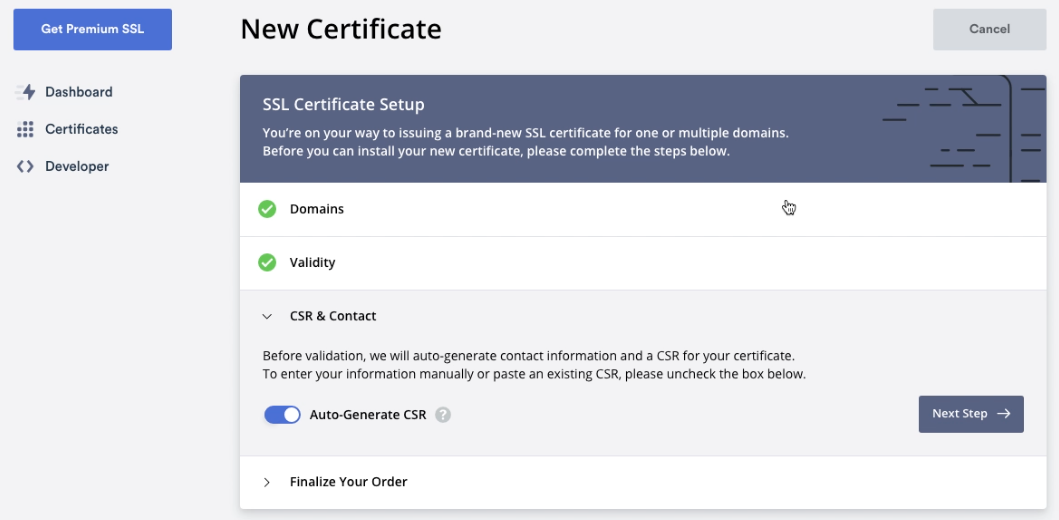Screen dimensions: 1059x520
Task: Expand the Finalize Your Order chevron
Action: pos(267,482)
